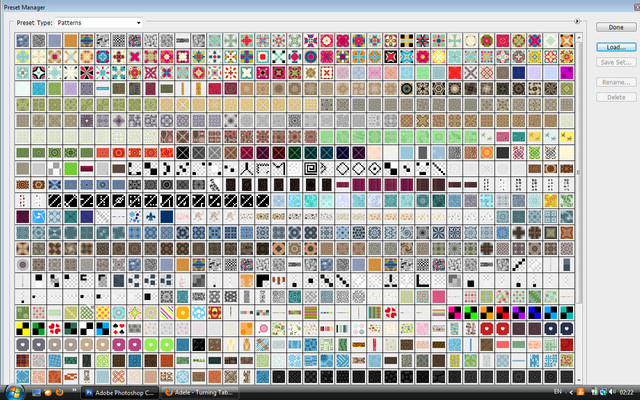
Task: Click the Done button
Action: pos(616,27)
